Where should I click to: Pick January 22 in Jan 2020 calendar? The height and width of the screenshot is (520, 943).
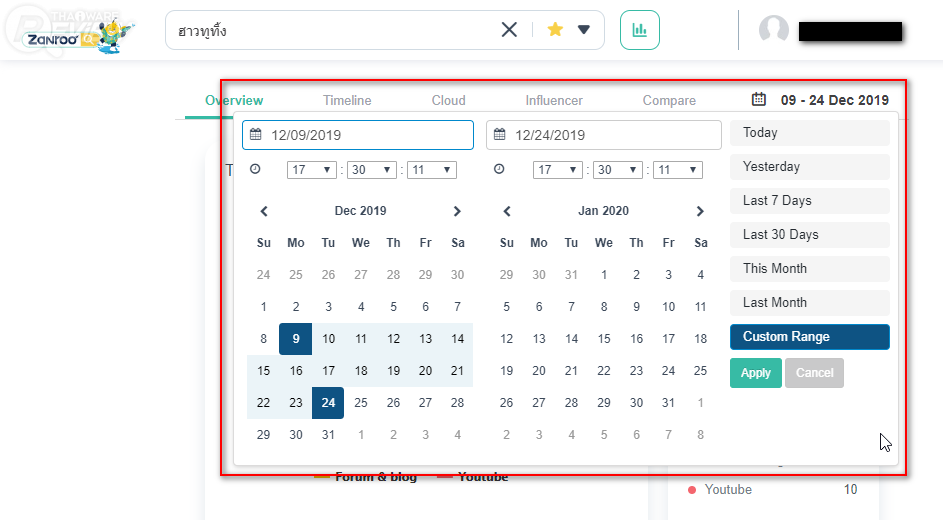click(604, 371)
